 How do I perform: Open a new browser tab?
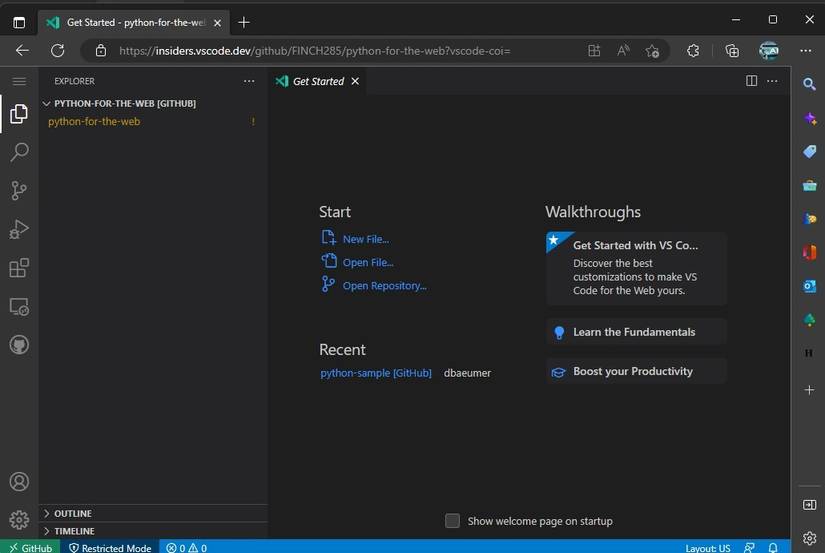(x=244, y=23)
